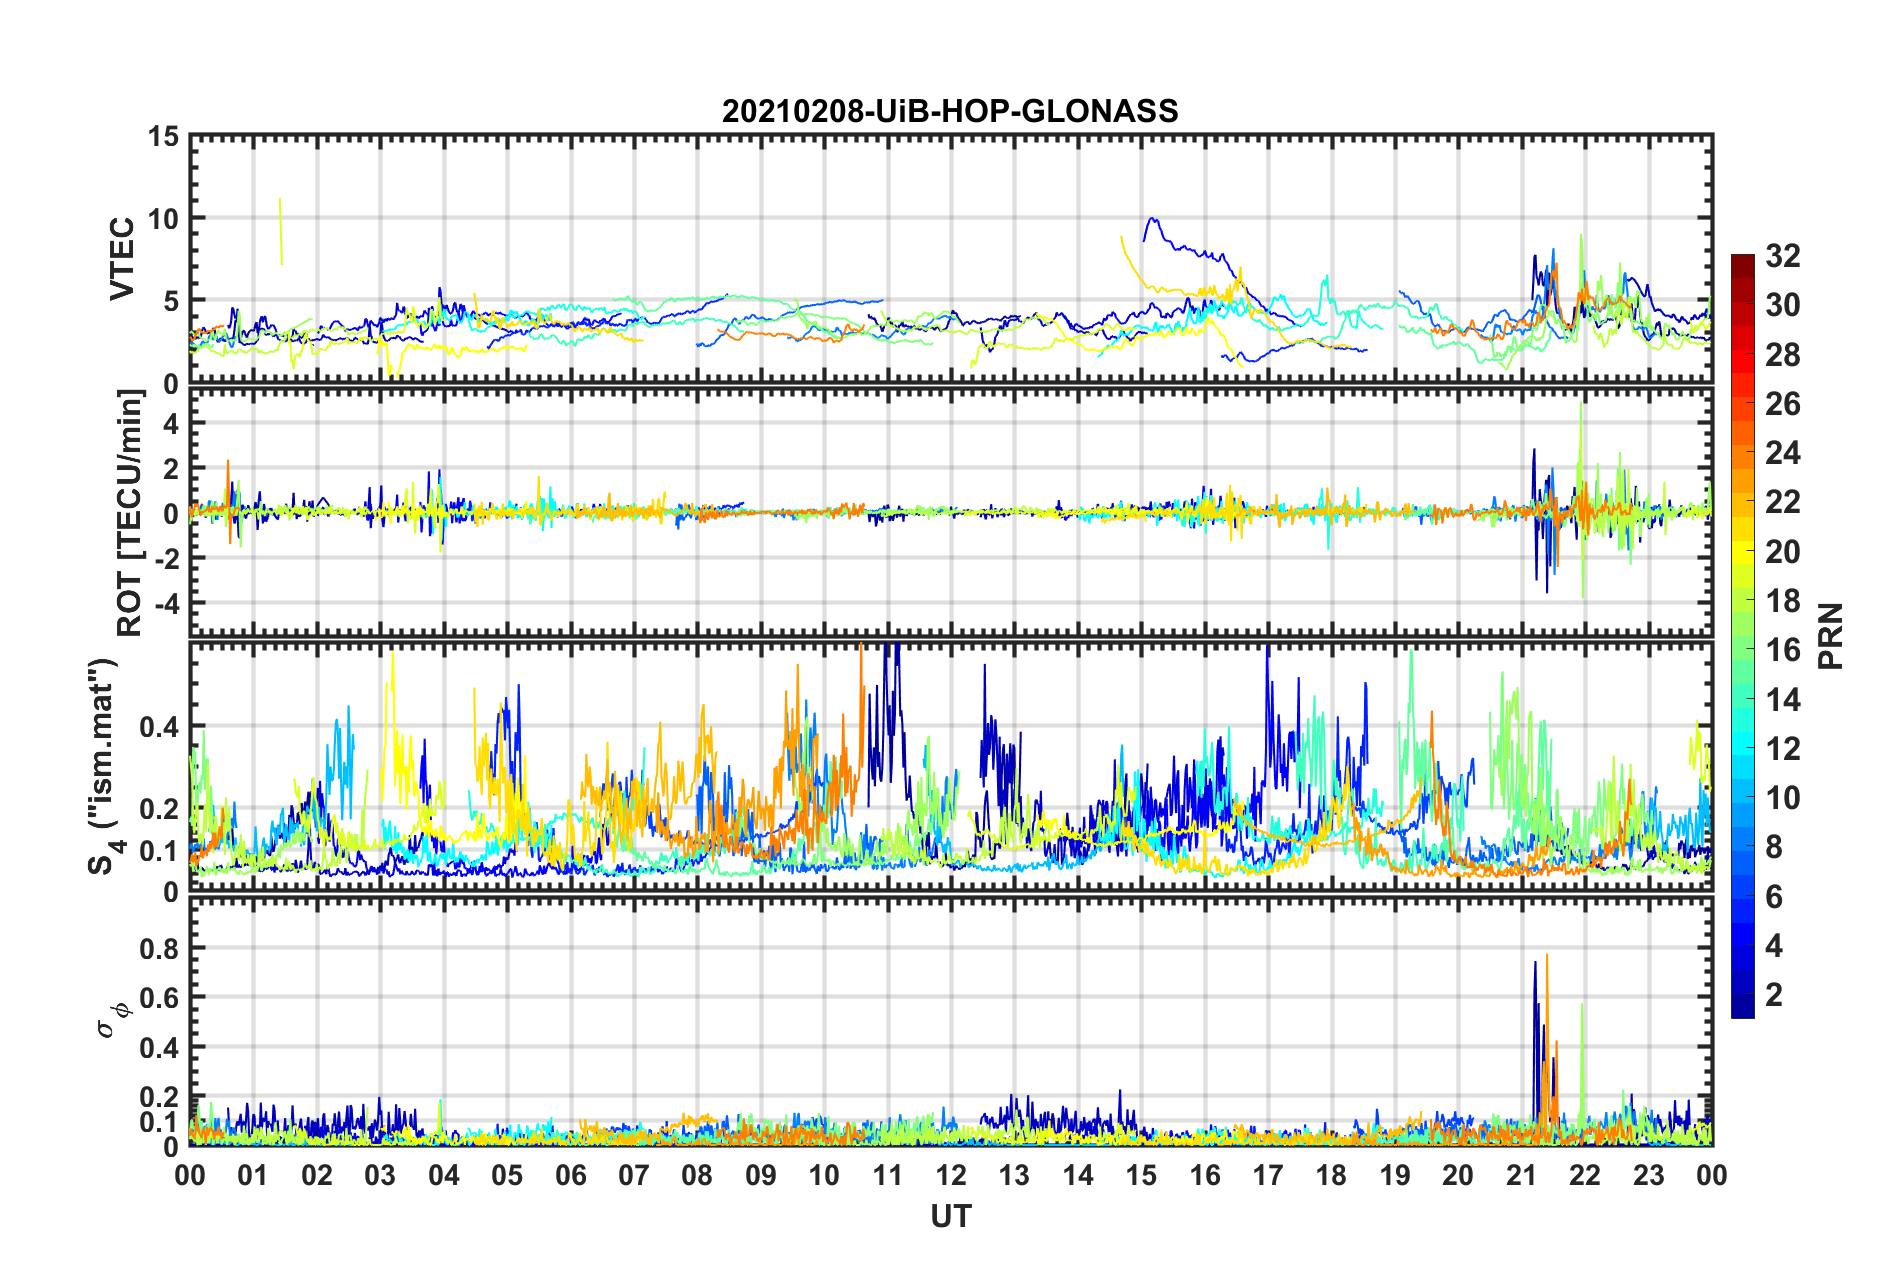Click x-axis hour label 11
Image resolution: width=1902 pixels, height=1272 pixels.
(x=888, y=1175)
